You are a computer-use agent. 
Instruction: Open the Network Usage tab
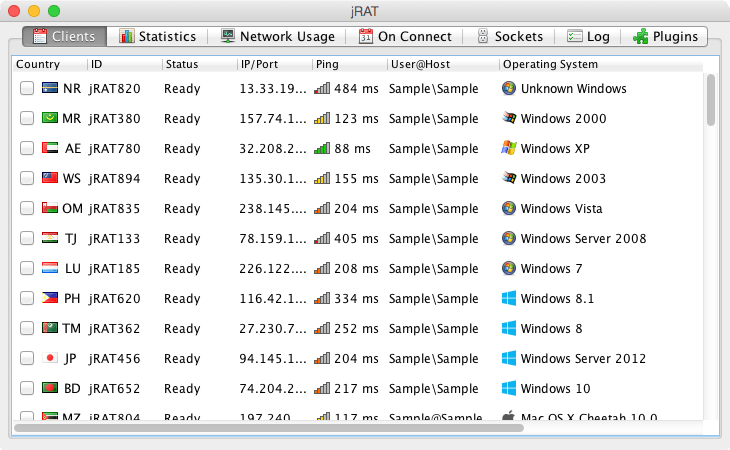click(x=278, y=36)
